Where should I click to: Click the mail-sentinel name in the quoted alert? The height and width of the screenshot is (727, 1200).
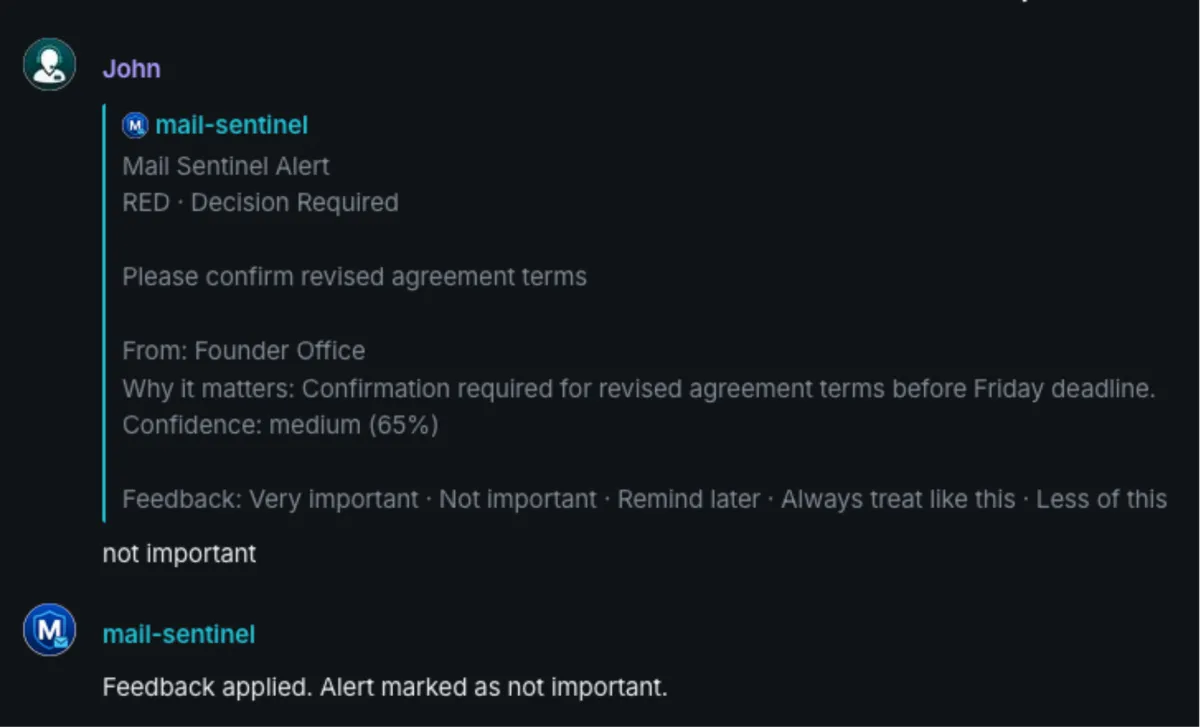[x=231, y=126]
